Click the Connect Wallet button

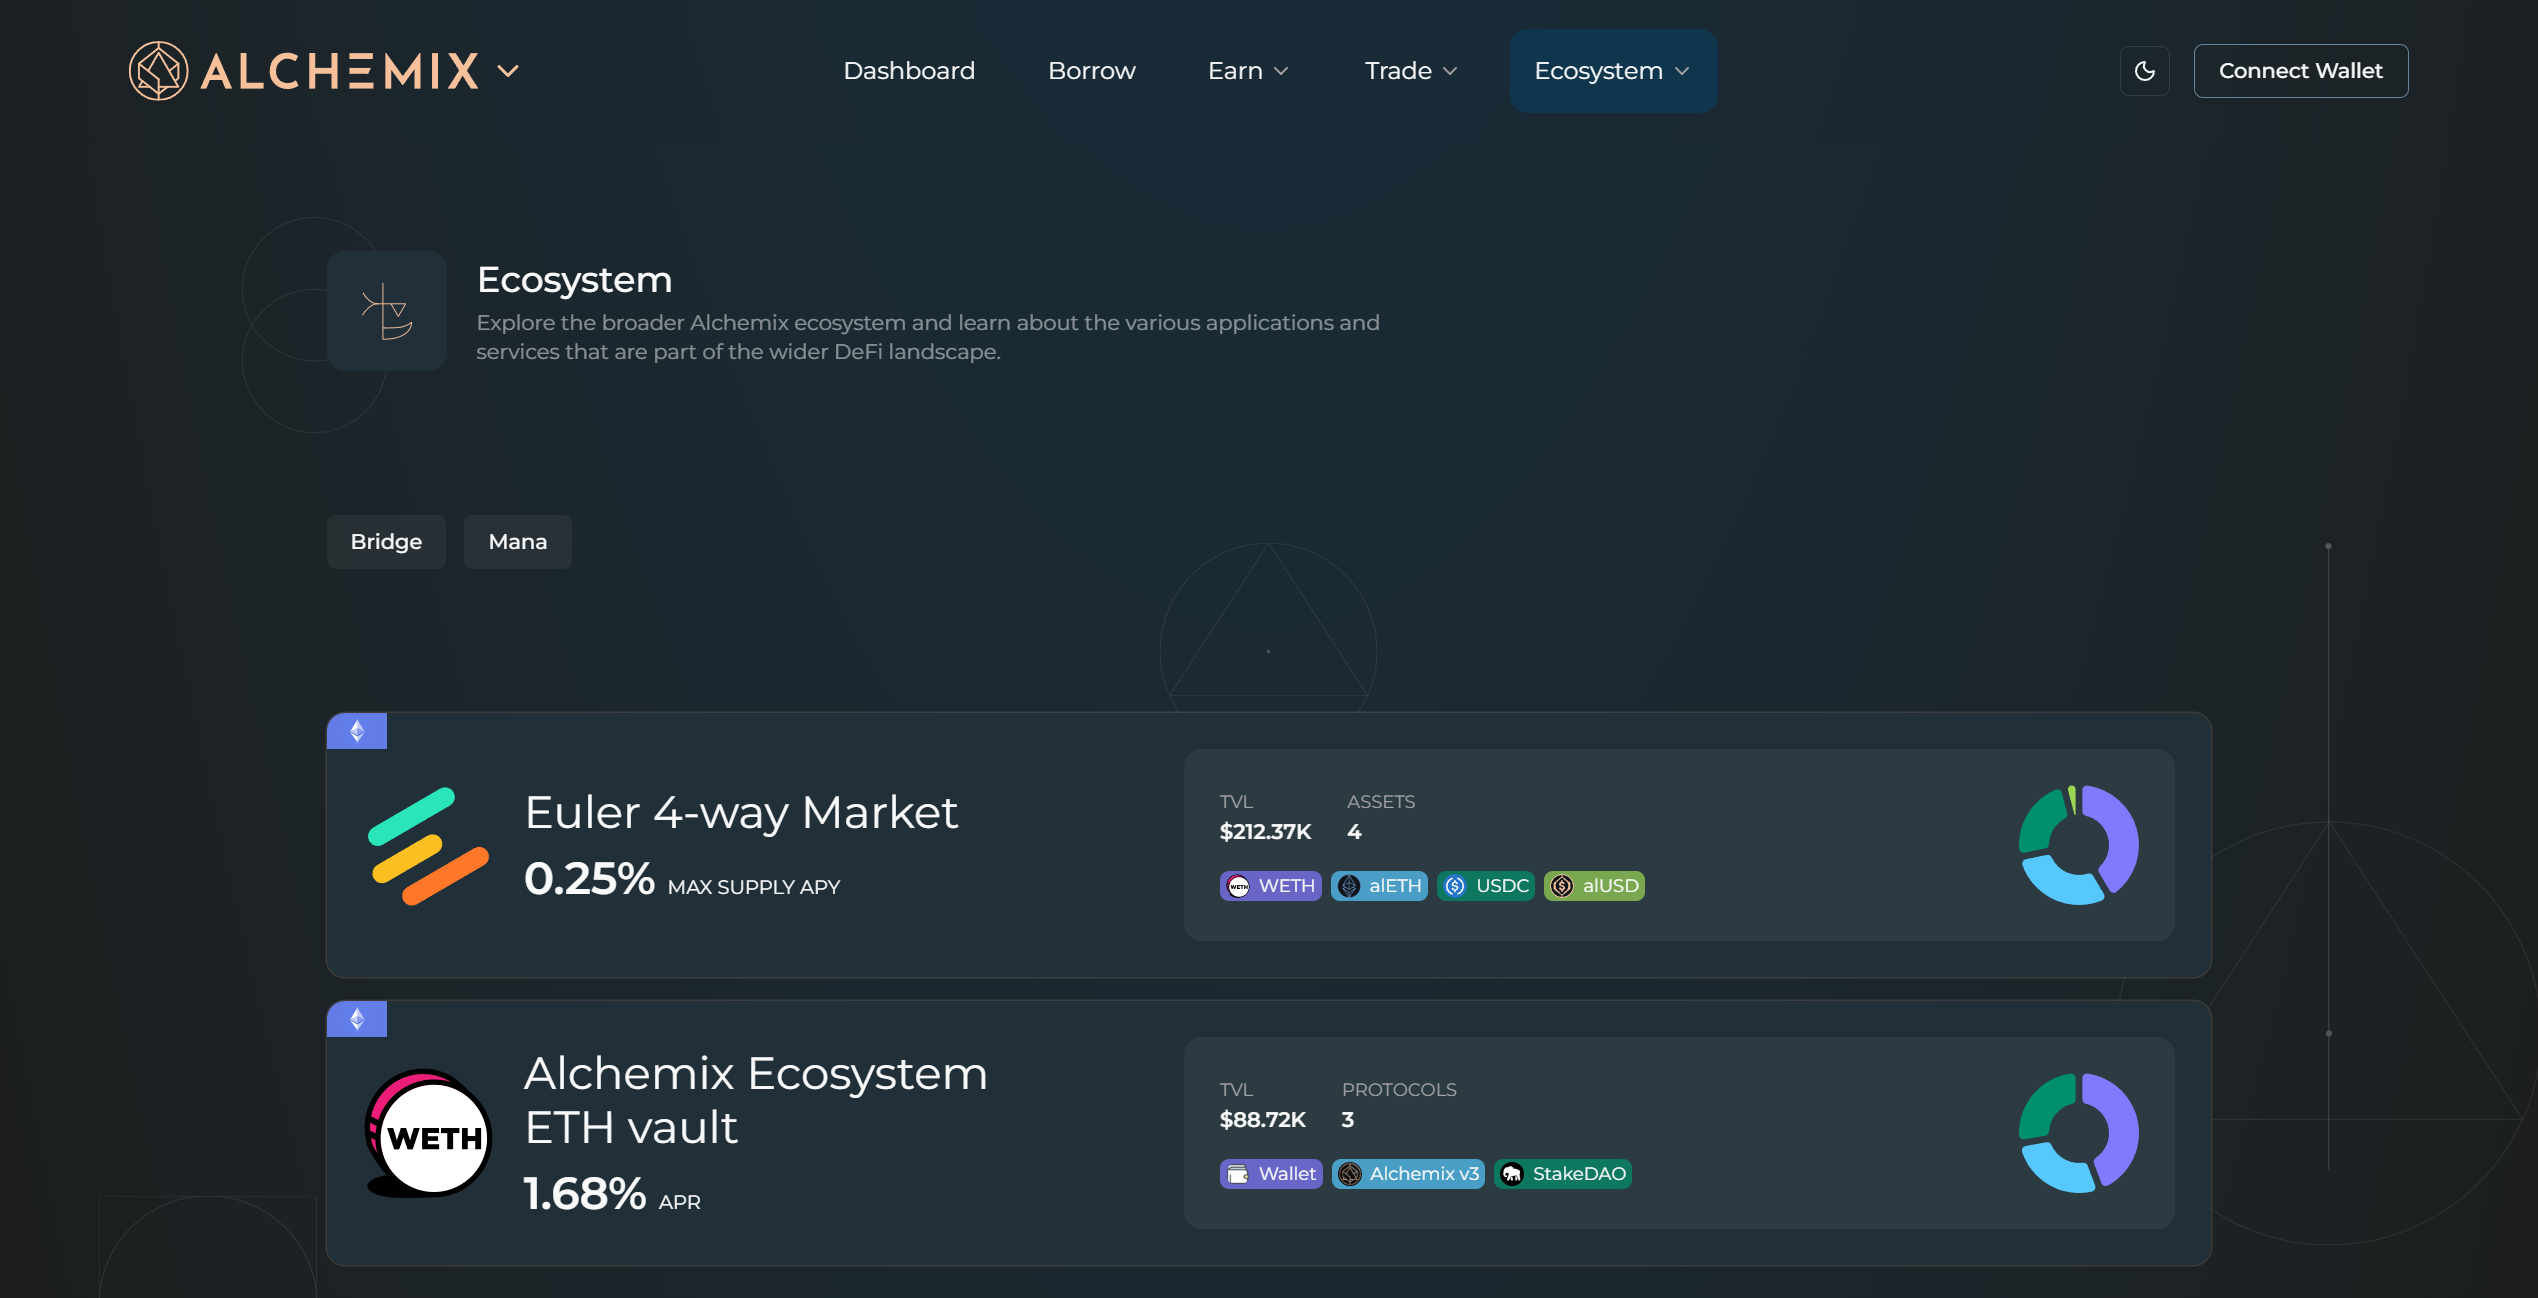2300,71
